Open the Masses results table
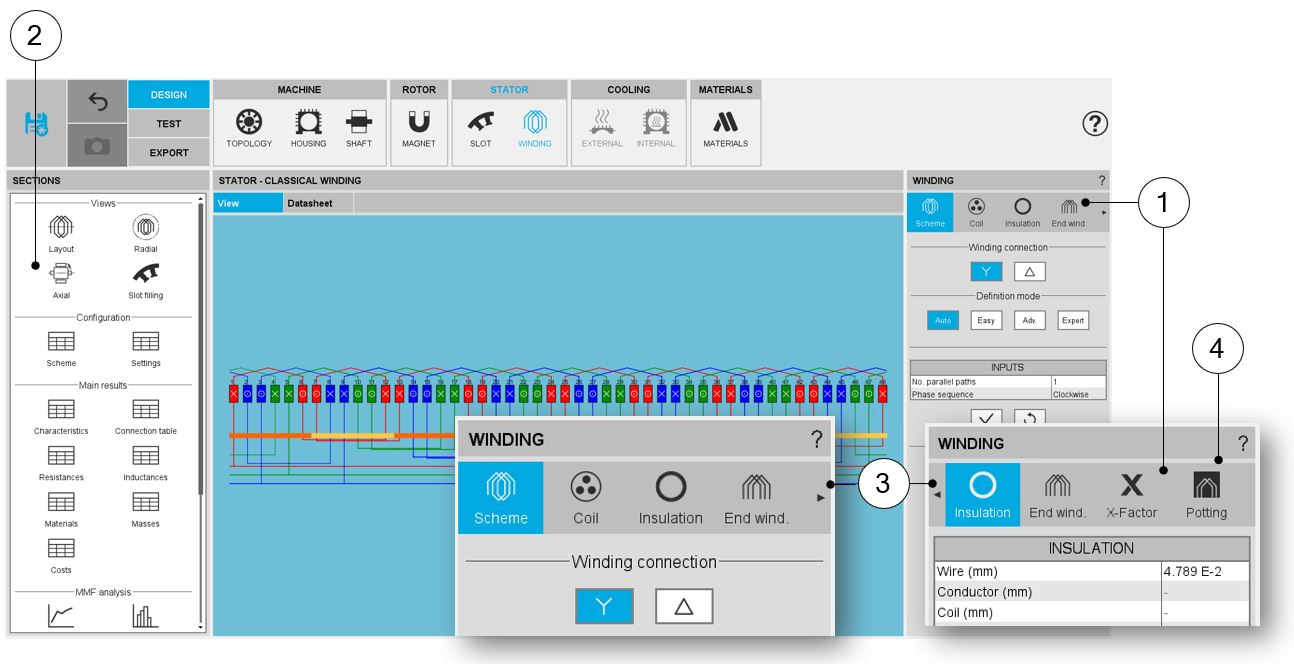The height and width of the screenshot is (664, 1294). click(146, 510)
